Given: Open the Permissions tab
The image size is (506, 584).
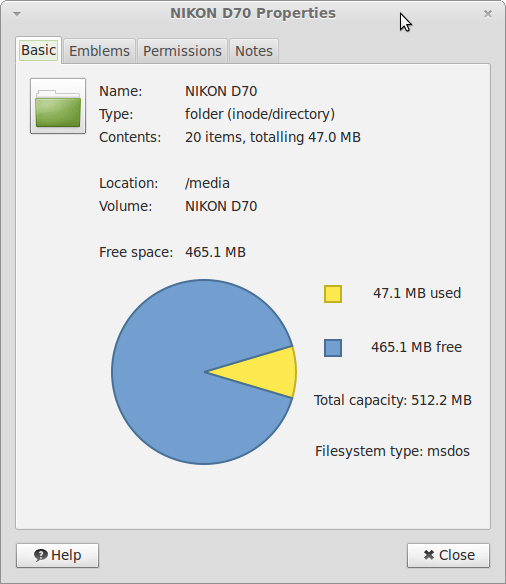Looking at the screenshot, I should click(182, 51).
